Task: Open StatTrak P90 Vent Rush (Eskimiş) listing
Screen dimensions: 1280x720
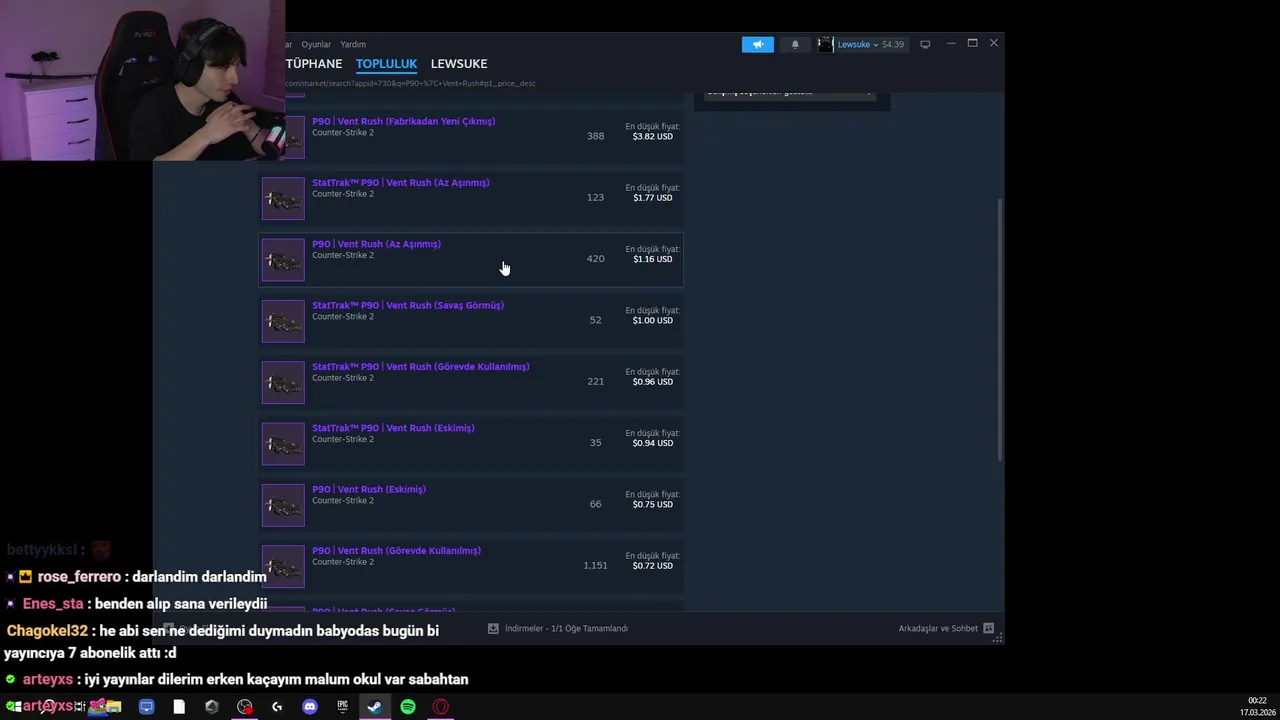Action: click(471, 443)
